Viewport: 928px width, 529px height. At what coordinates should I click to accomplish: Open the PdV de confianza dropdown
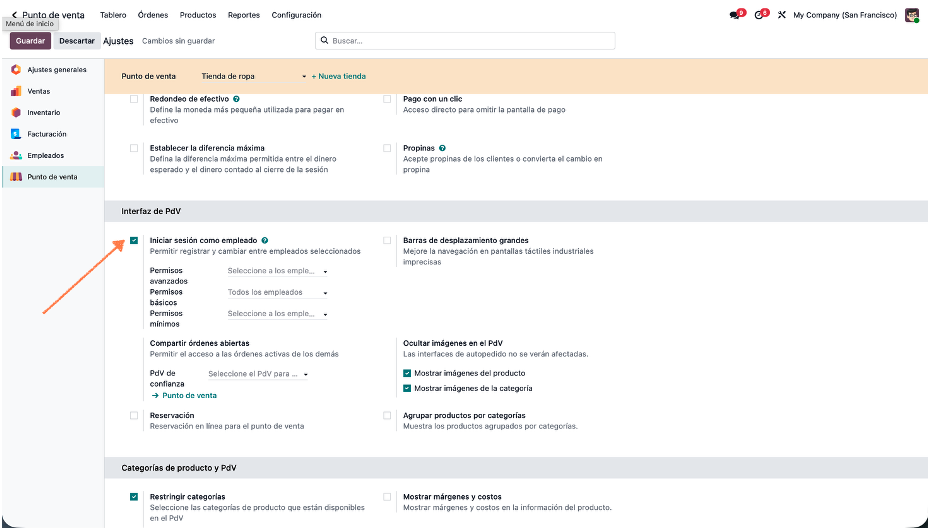pyautogui.click(x=258, y=374)
